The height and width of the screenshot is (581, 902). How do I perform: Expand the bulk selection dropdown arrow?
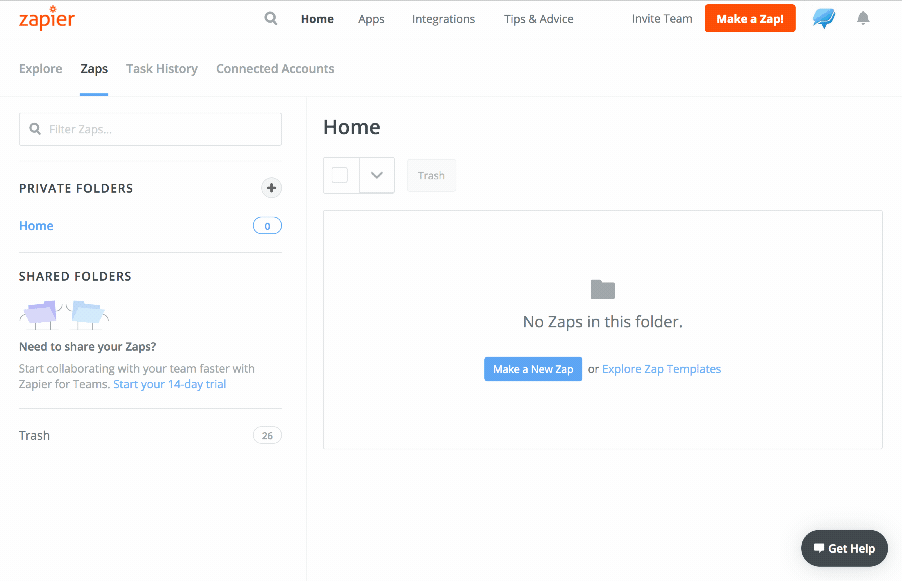coord(377,175)
